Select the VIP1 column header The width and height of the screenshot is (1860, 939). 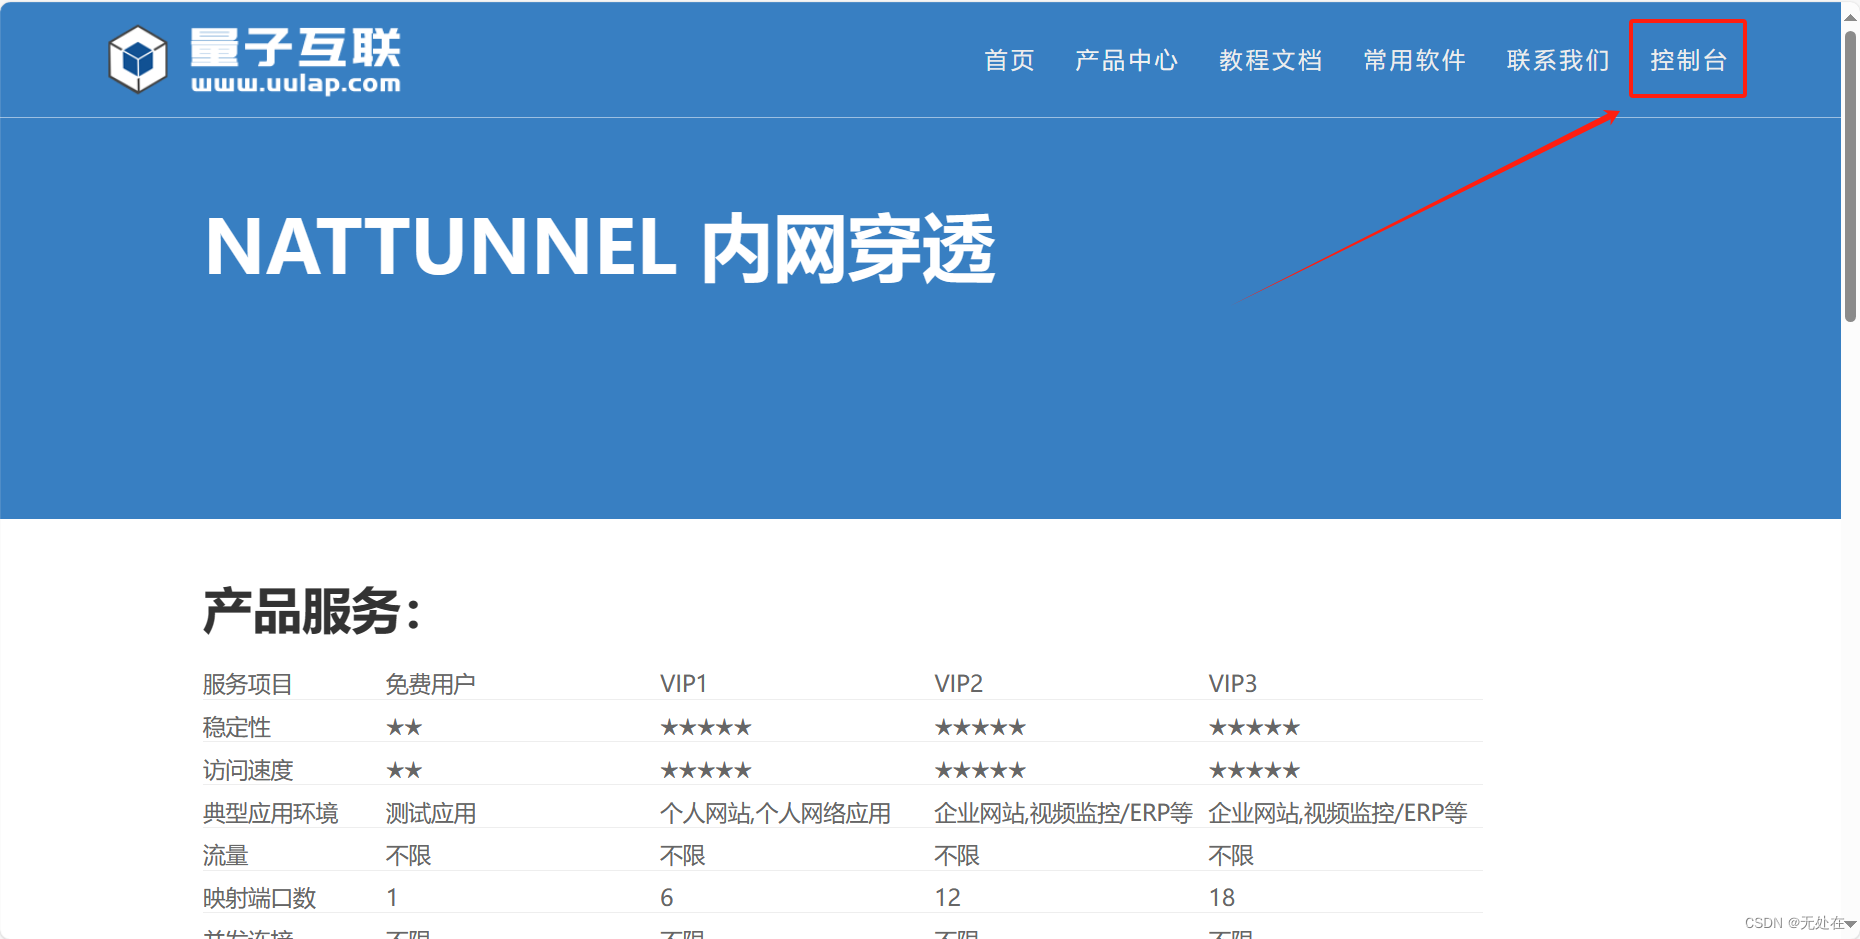coord(683,684)
